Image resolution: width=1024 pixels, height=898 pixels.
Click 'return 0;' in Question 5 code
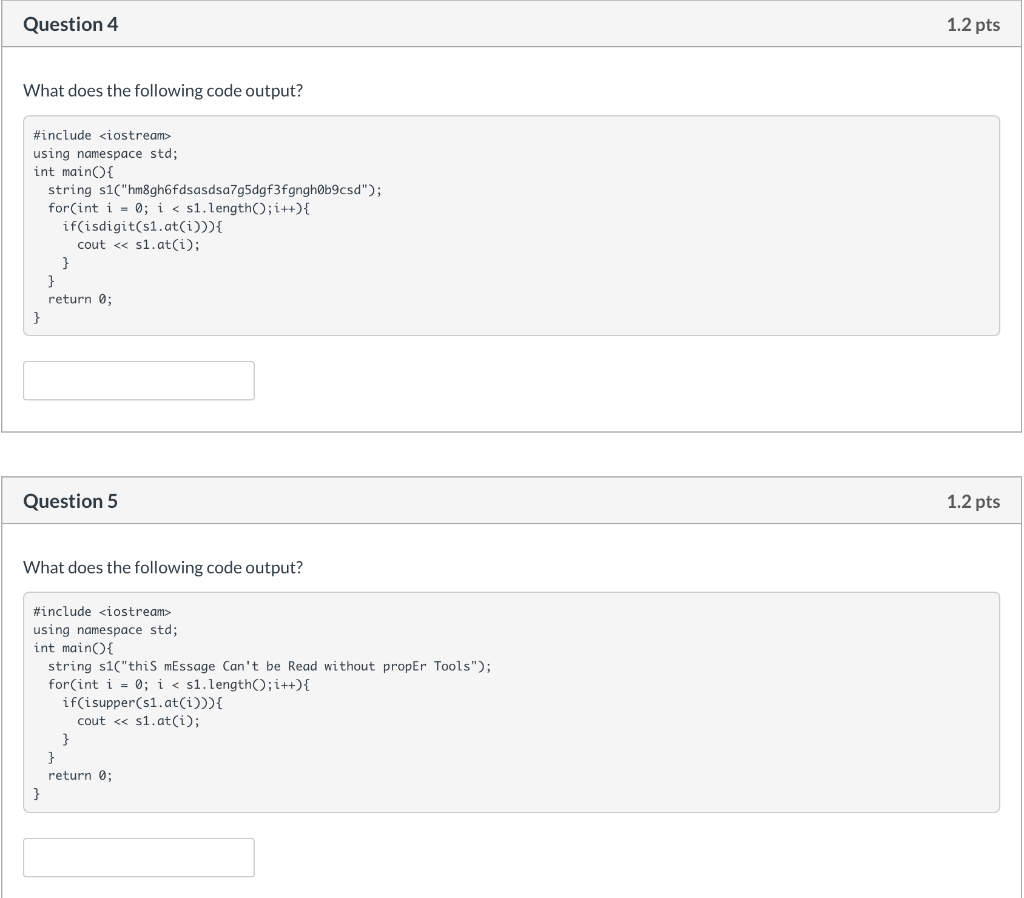(80, 775)
